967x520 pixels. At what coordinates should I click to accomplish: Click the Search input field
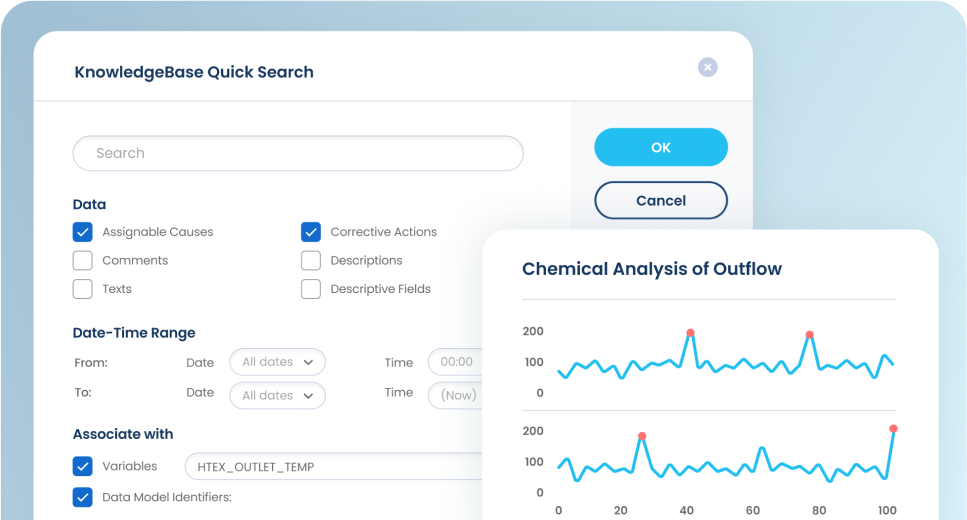tap(298, 153)
